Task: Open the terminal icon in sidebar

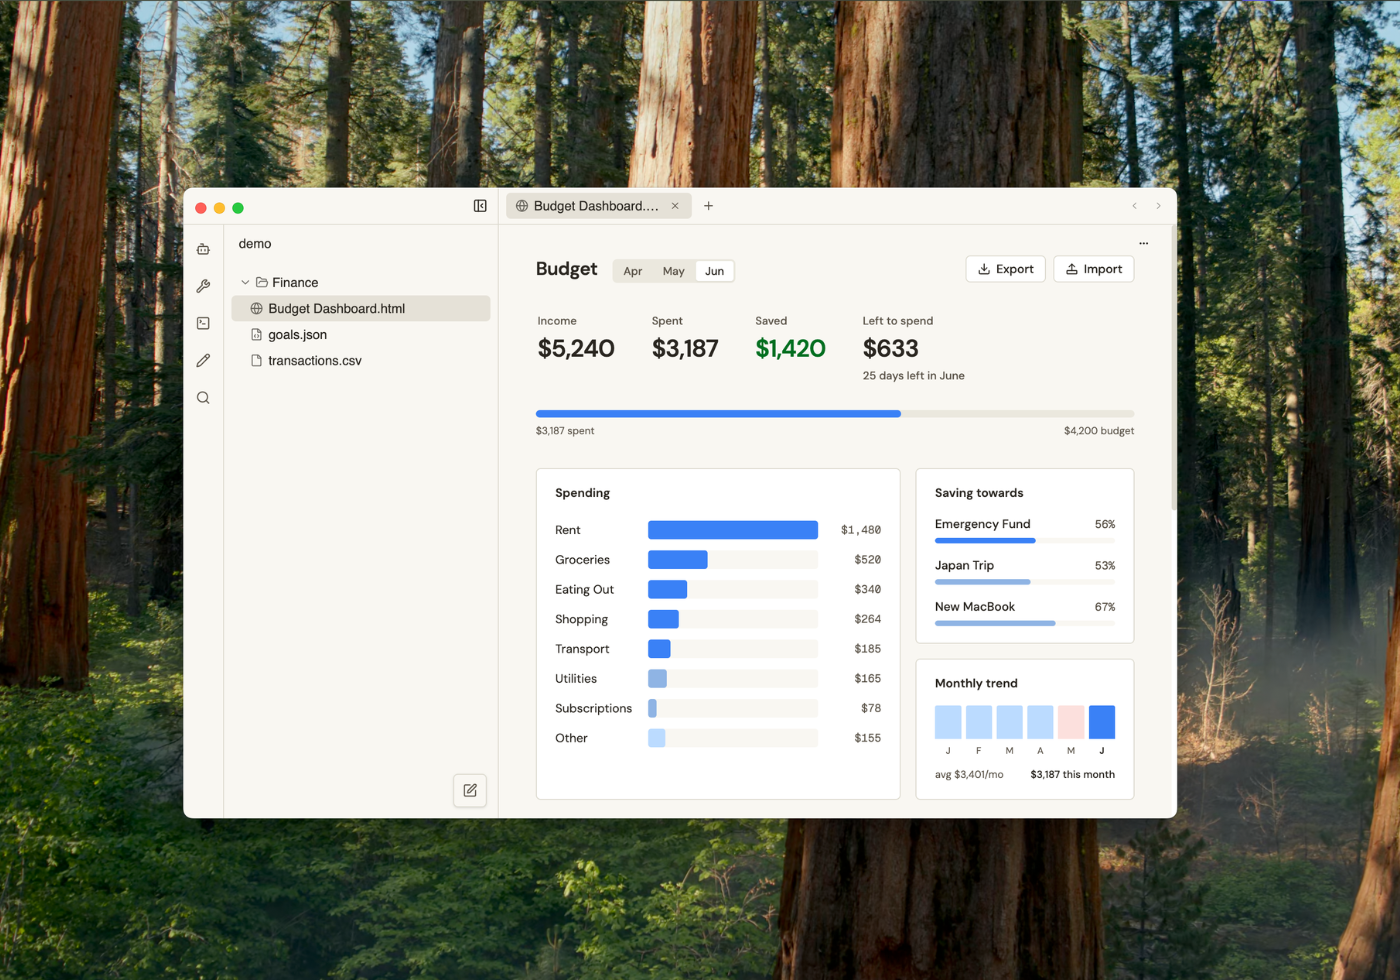Action: tap(203, 323)
